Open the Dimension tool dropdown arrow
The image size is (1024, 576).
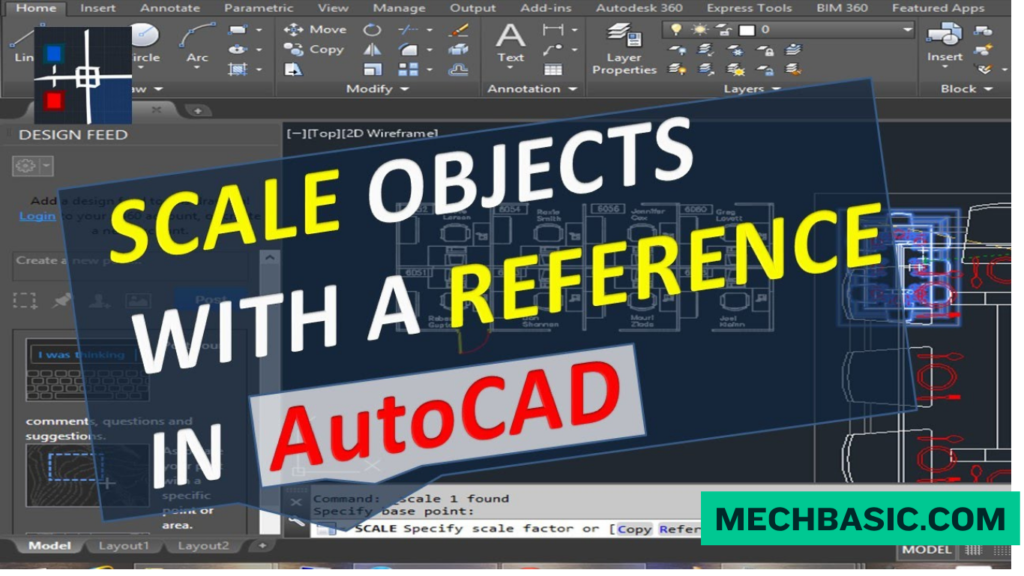click(x=574, y=30)
